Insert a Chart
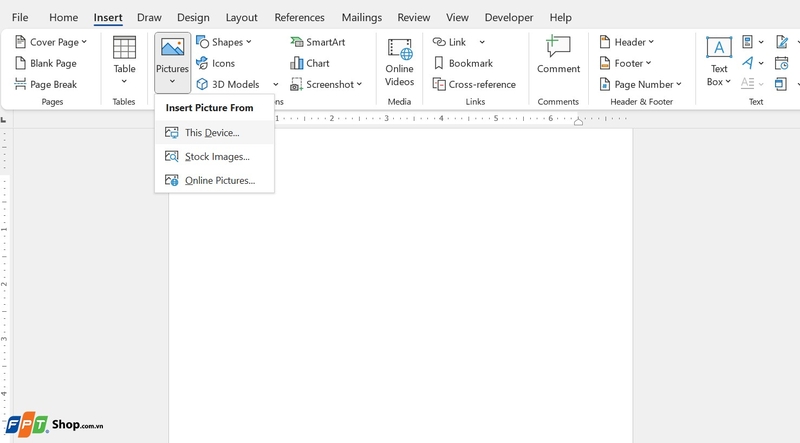This screenshot has height=443, width=800. point(310,63)
